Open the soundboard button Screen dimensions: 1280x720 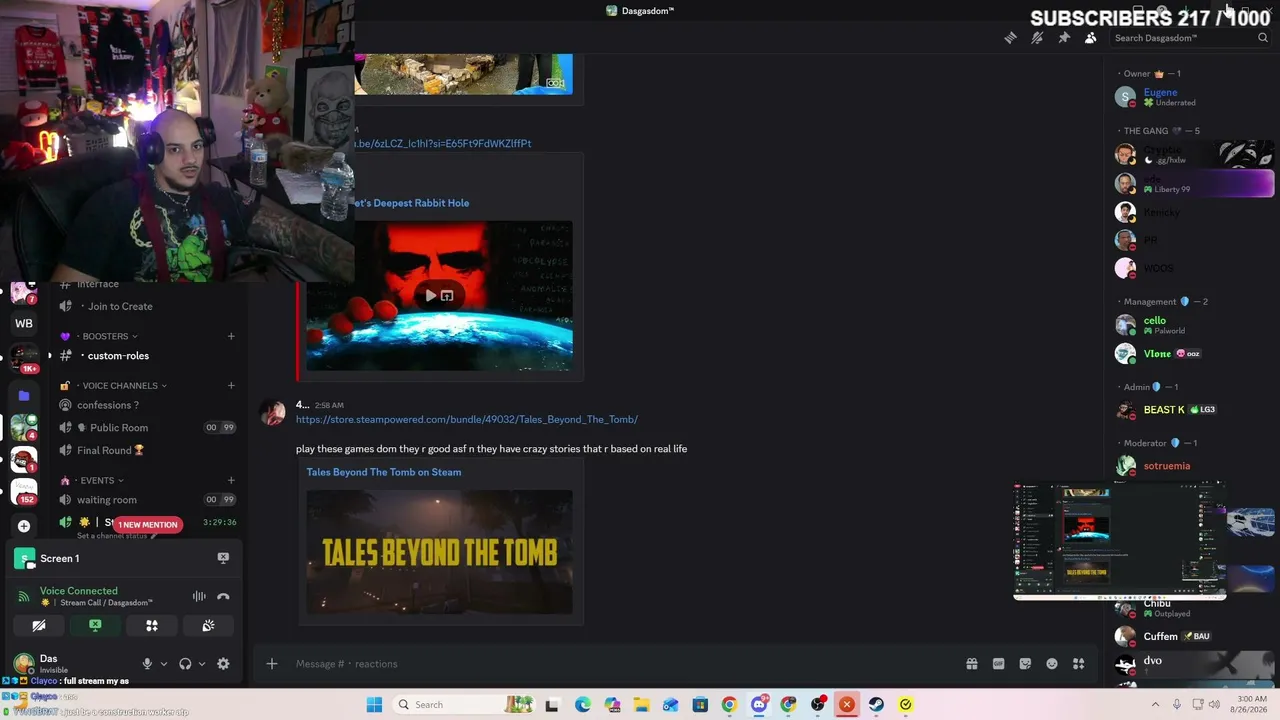[208, 626]
